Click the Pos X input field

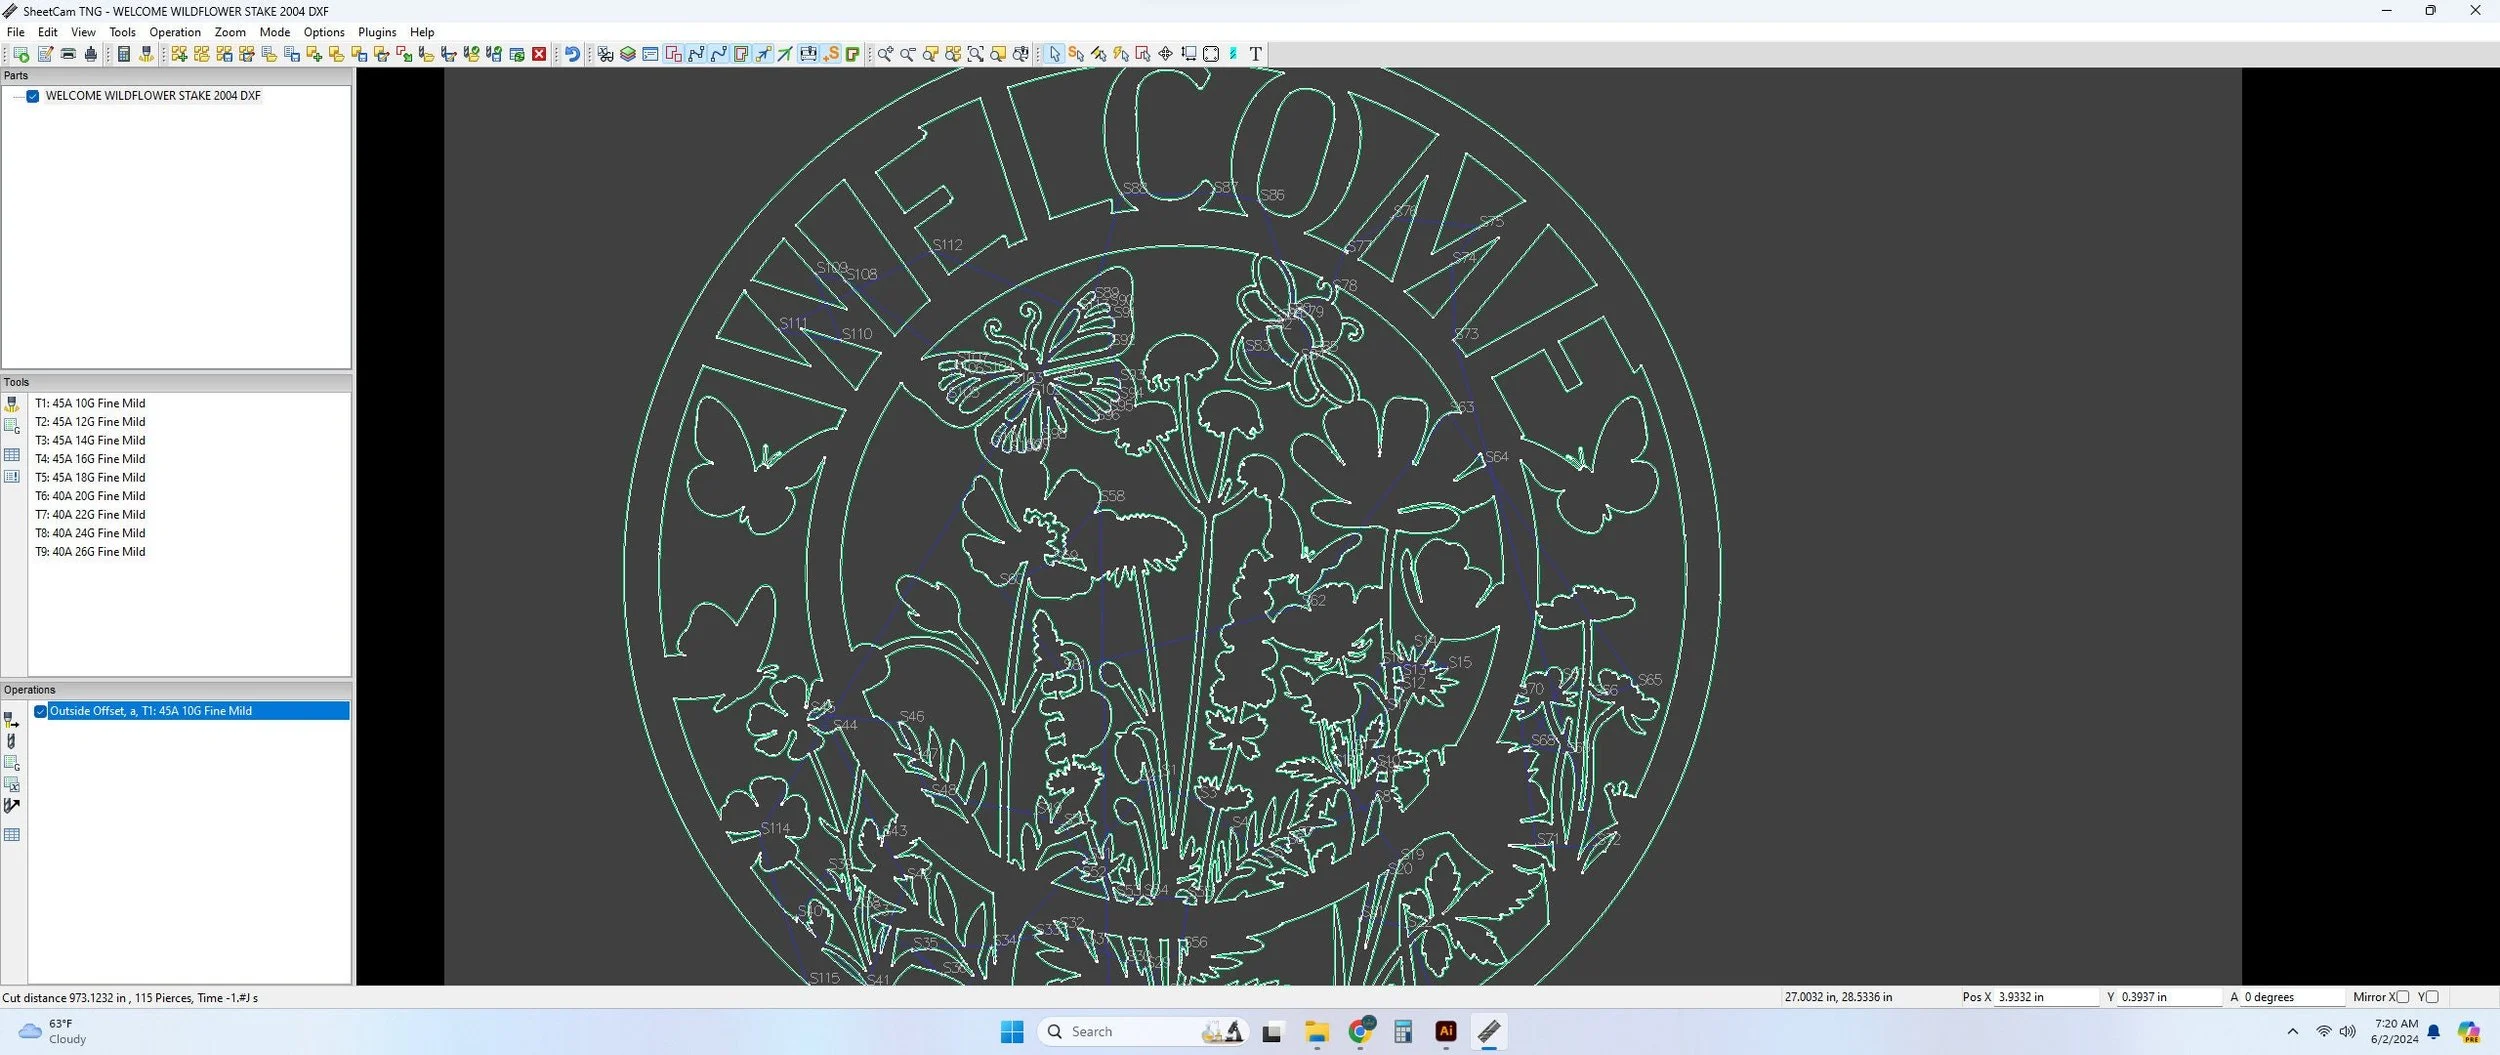pos(2046,997)
